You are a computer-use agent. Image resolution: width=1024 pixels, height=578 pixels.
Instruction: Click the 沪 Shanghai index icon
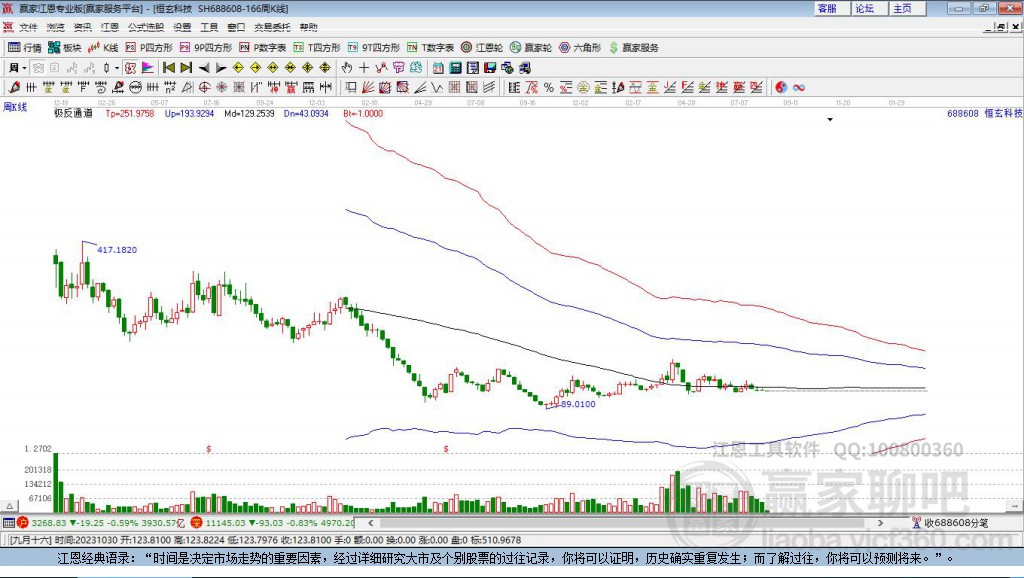pos(23,522)
